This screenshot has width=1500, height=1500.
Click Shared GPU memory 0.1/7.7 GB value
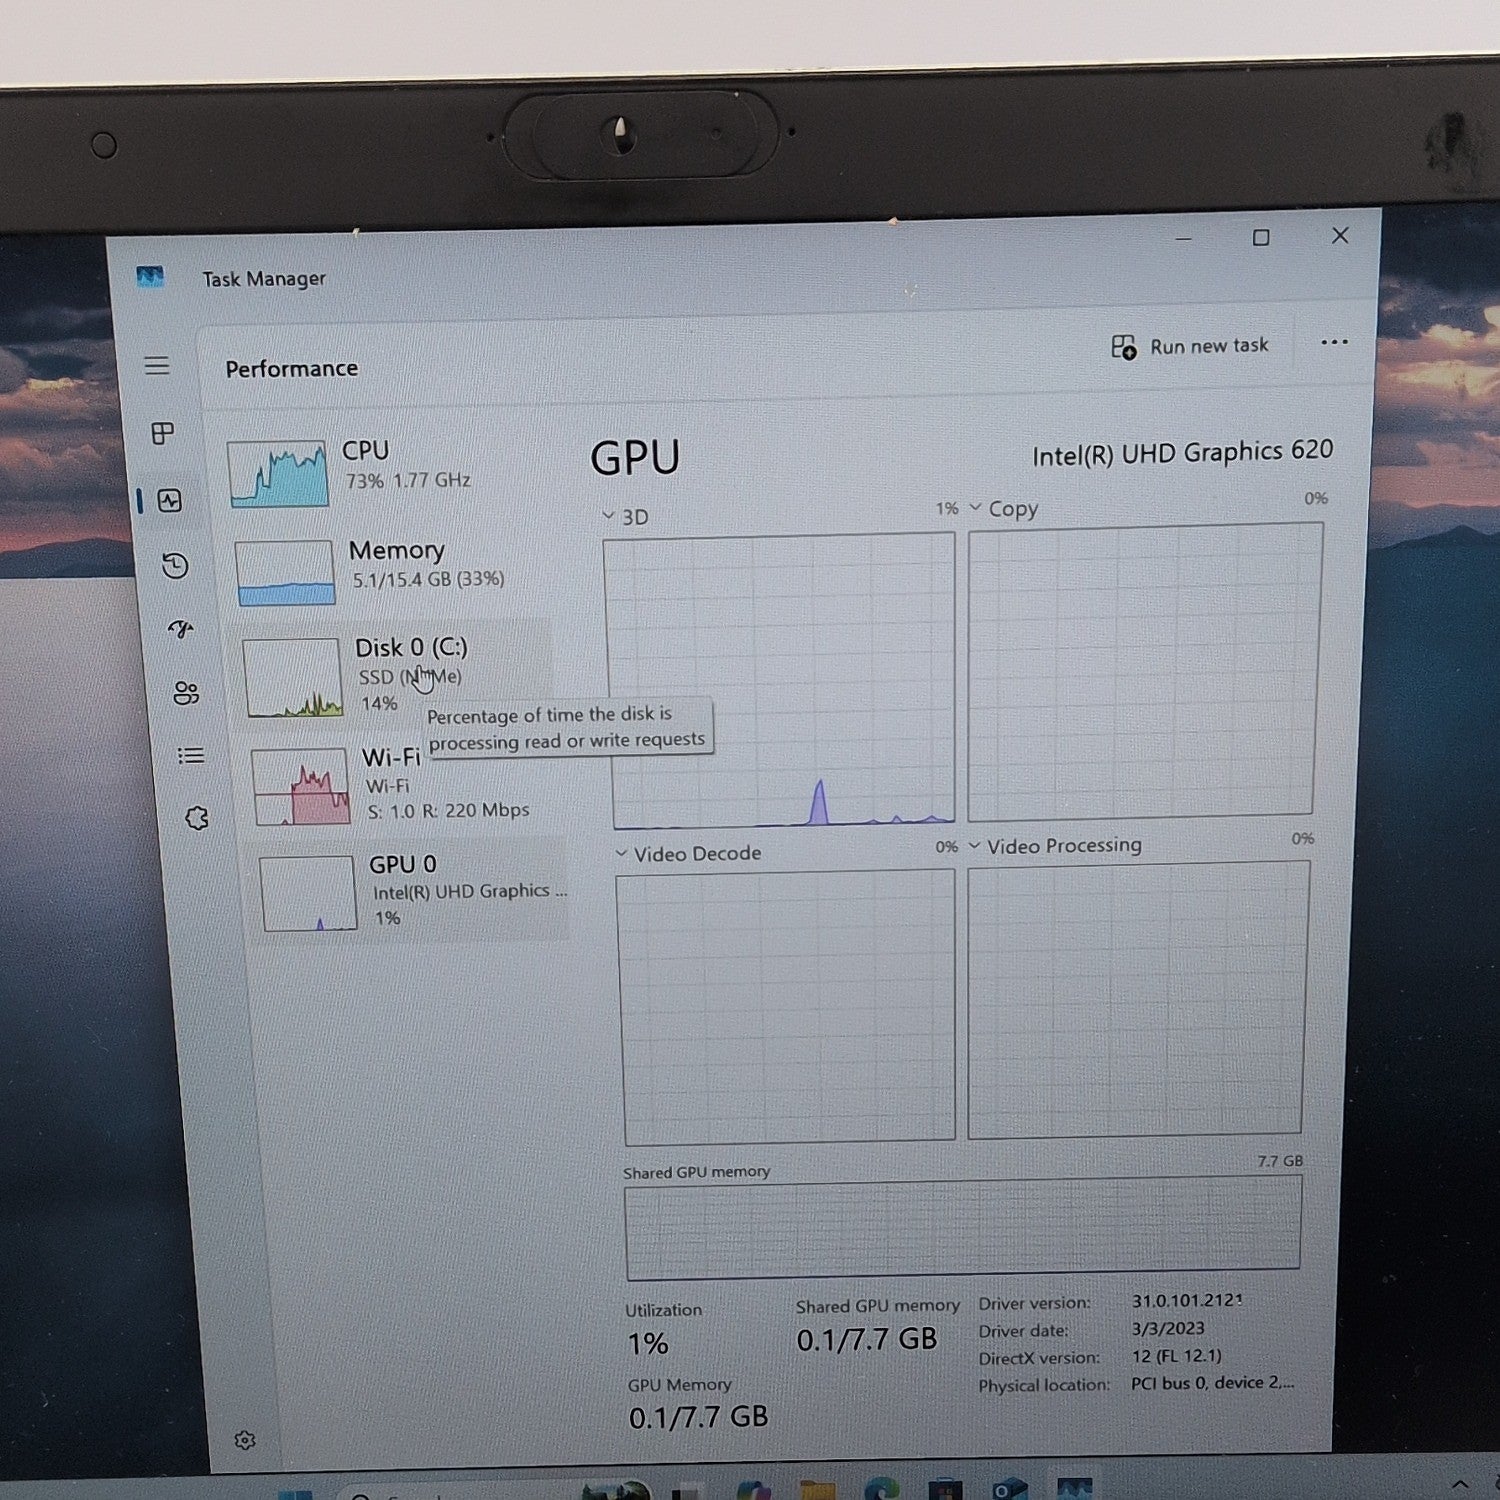pos(867,1339)
